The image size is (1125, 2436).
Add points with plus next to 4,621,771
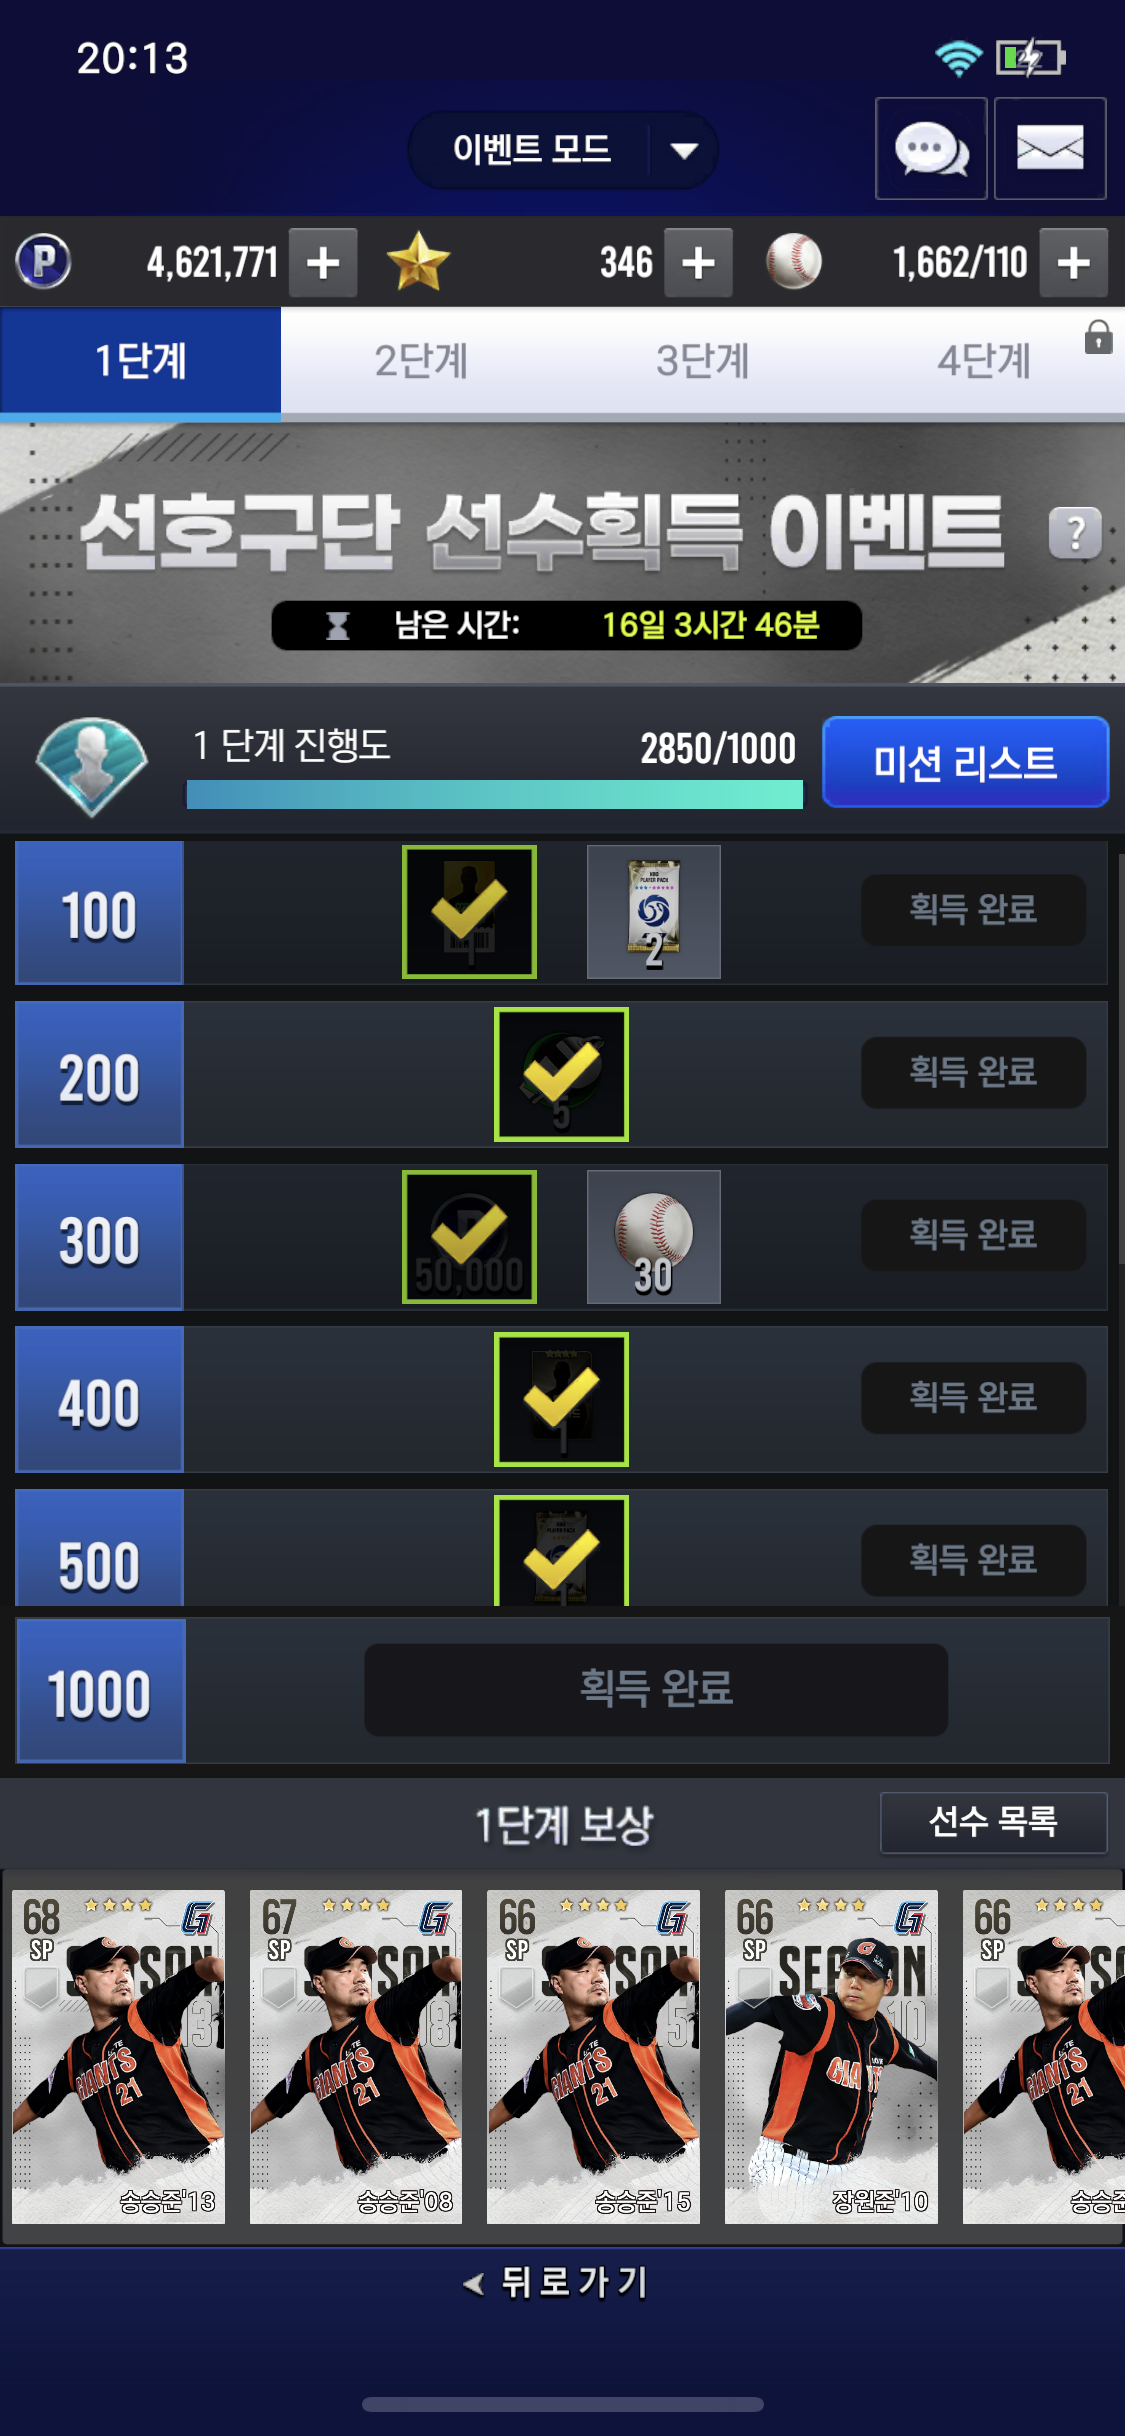point(323,263)
